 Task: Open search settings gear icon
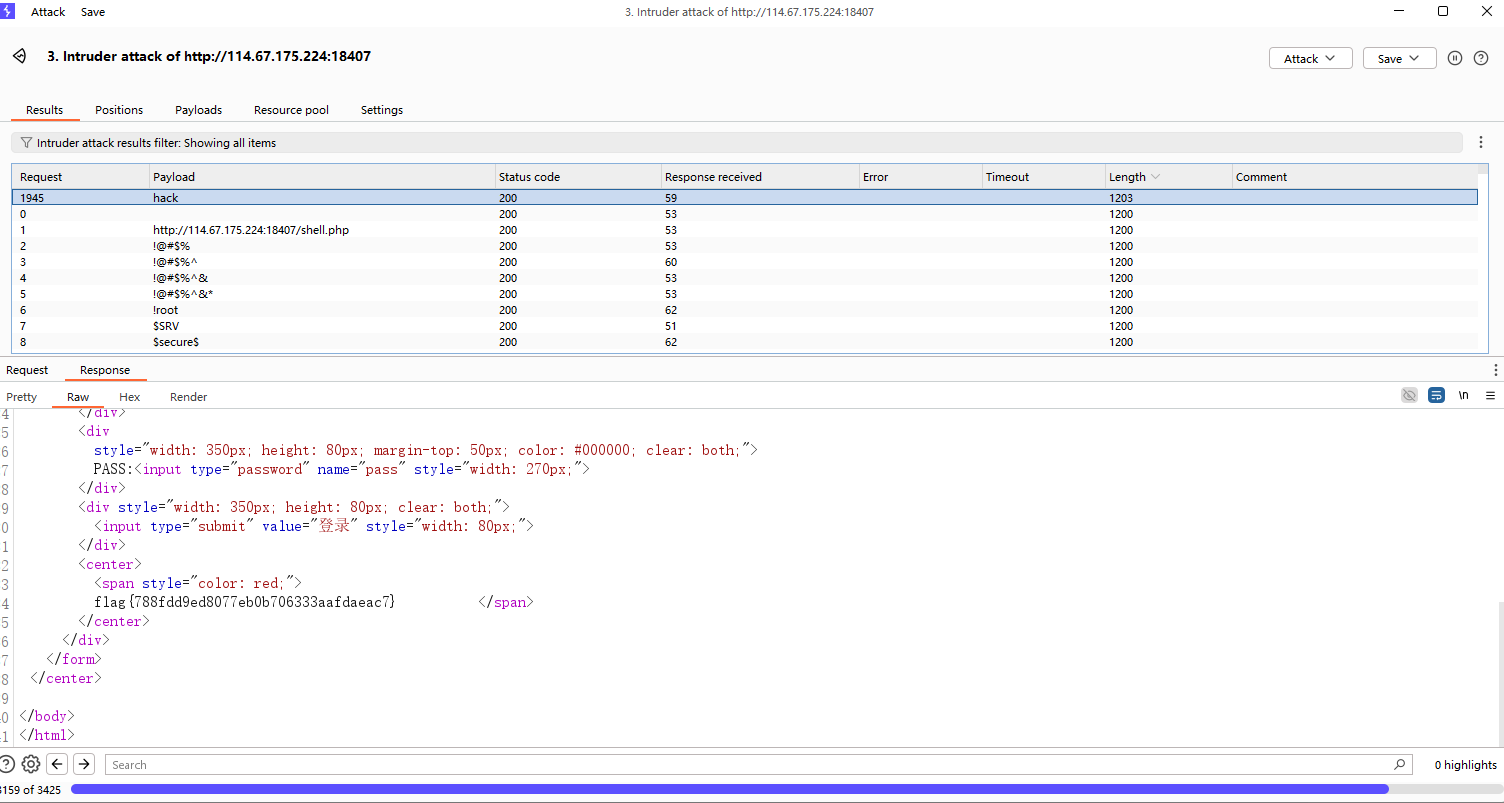click(31, 764)
